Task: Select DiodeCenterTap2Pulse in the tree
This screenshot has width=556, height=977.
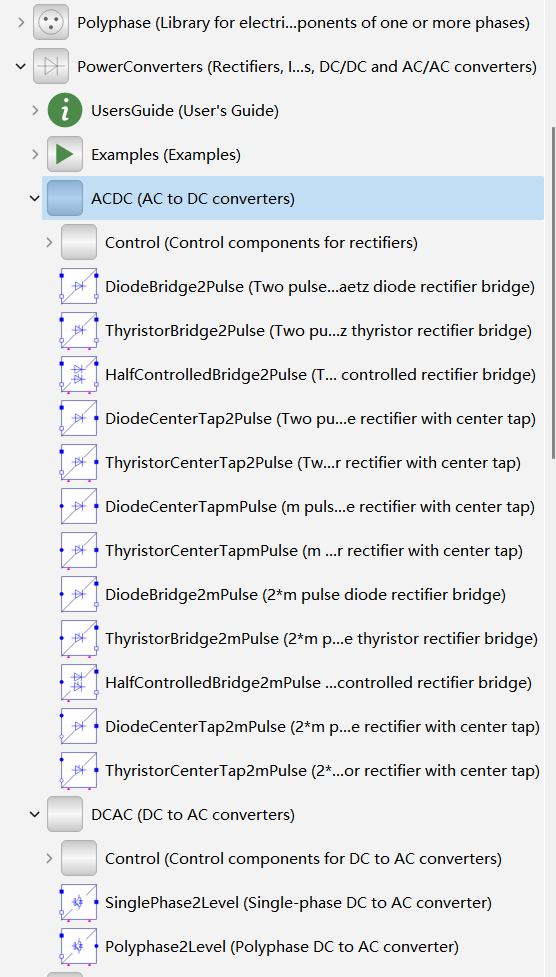Action: 320,419
